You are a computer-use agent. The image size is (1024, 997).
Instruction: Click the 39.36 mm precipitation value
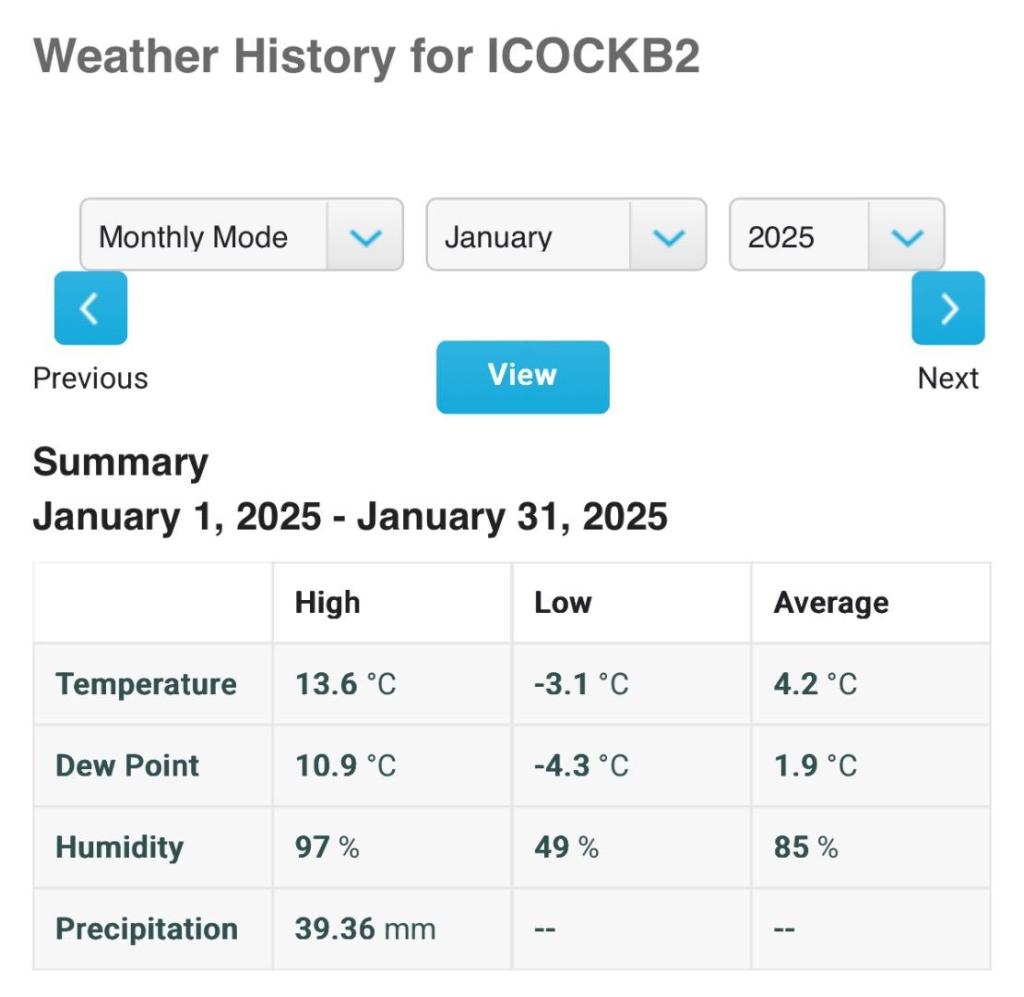tap(365, 928)
